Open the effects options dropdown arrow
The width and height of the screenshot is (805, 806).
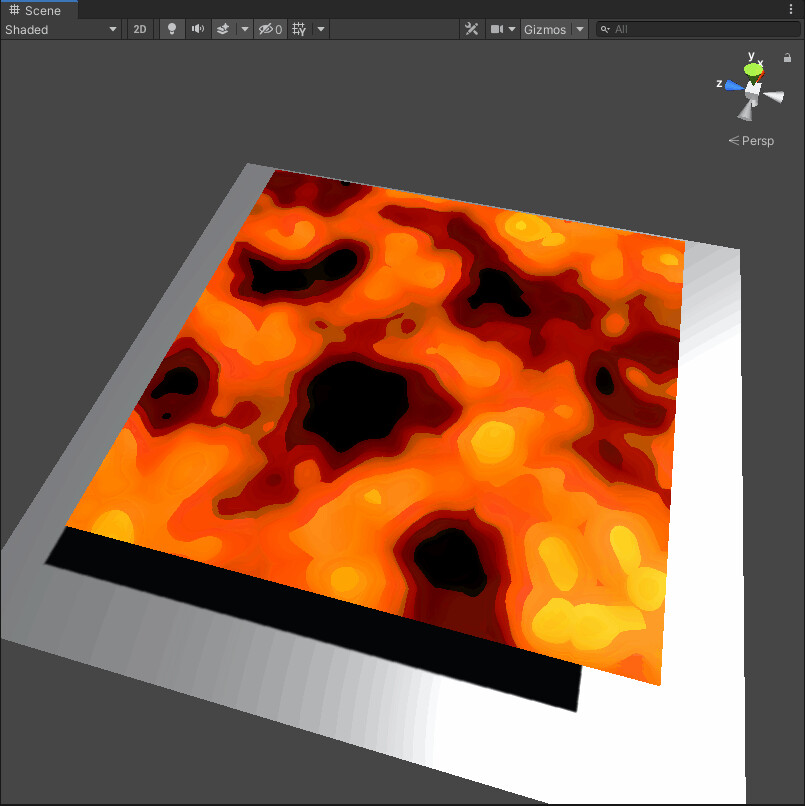click(244, 29)
